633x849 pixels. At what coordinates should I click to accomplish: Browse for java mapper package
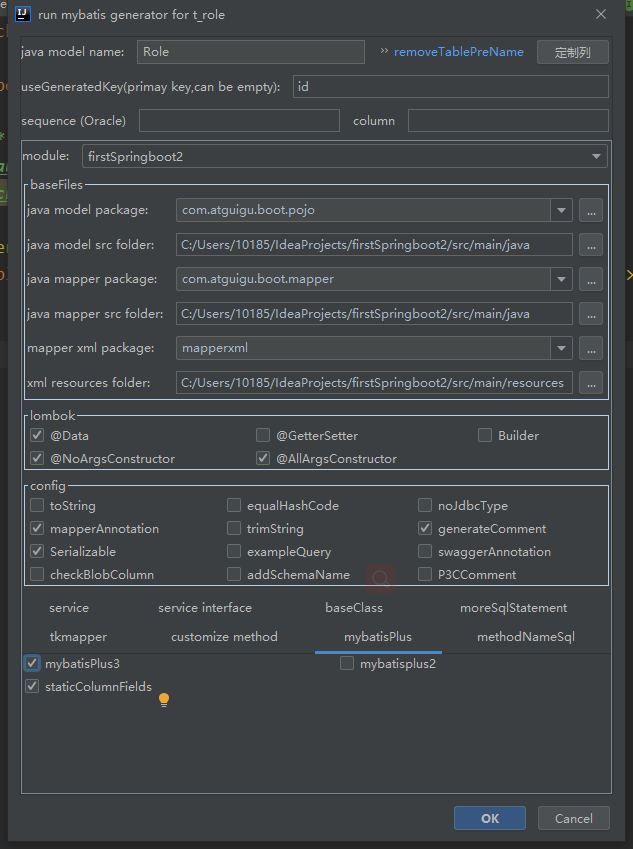591,280
